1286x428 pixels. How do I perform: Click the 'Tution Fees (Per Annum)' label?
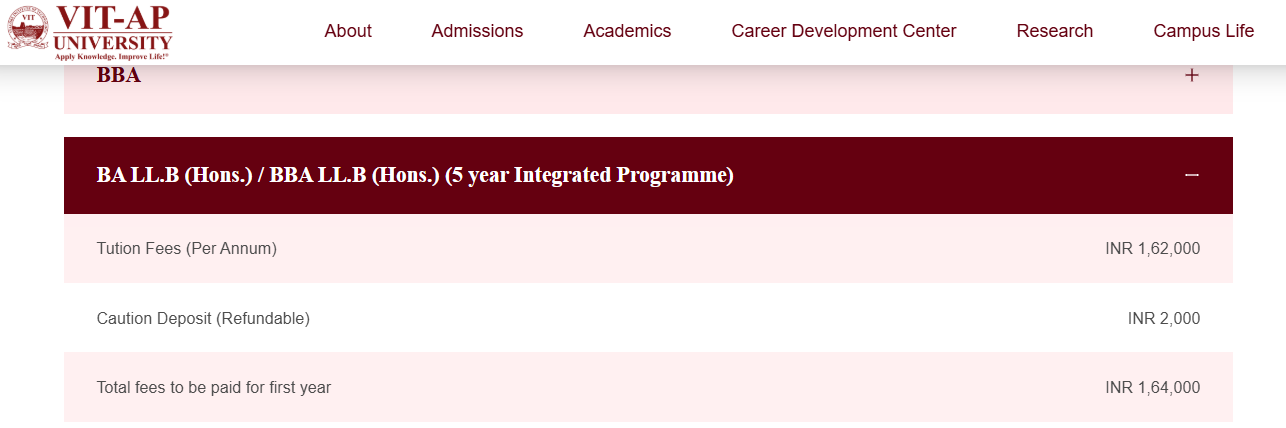pos(186,248)
